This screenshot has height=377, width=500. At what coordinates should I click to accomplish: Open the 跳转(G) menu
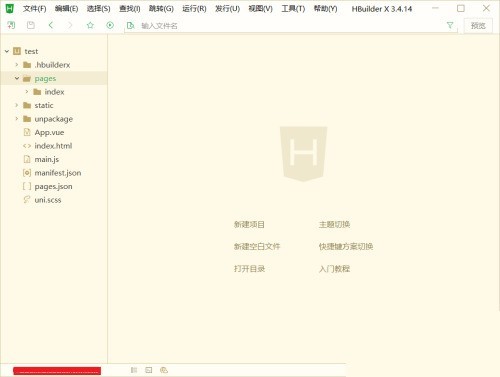point(161,9)
